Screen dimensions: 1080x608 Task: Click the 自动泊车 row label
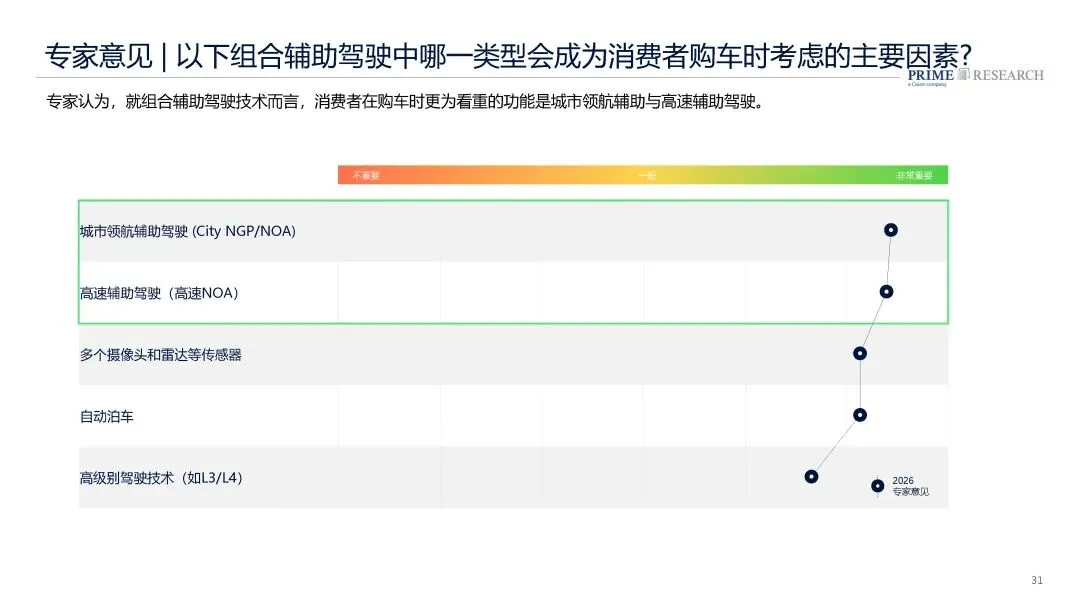coord(107,416)
